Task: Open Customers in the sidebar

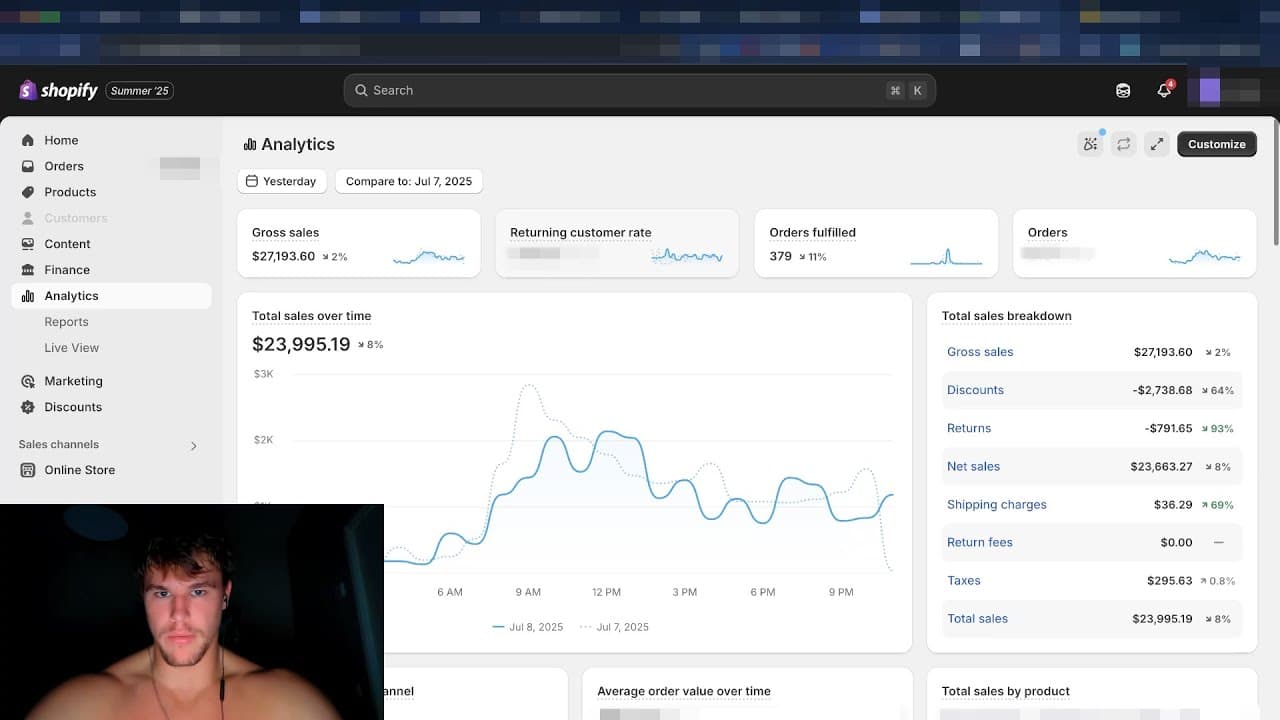Action: click(x=76, y=218)
